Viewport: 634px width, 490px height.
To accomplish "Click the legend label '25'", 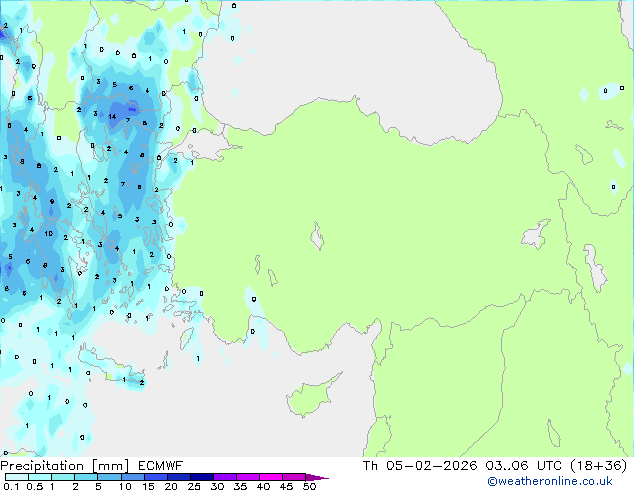I will 194,486.
